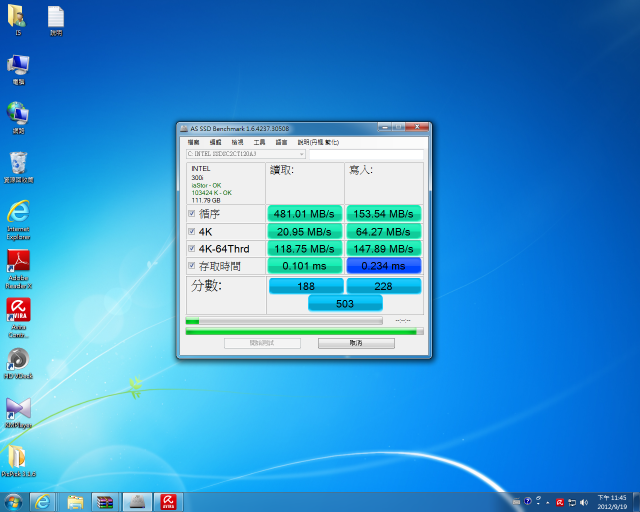Viewport: 640px width, 512px height.
Task: Open the volume speaker tray icon
Action: click(584, 503)
